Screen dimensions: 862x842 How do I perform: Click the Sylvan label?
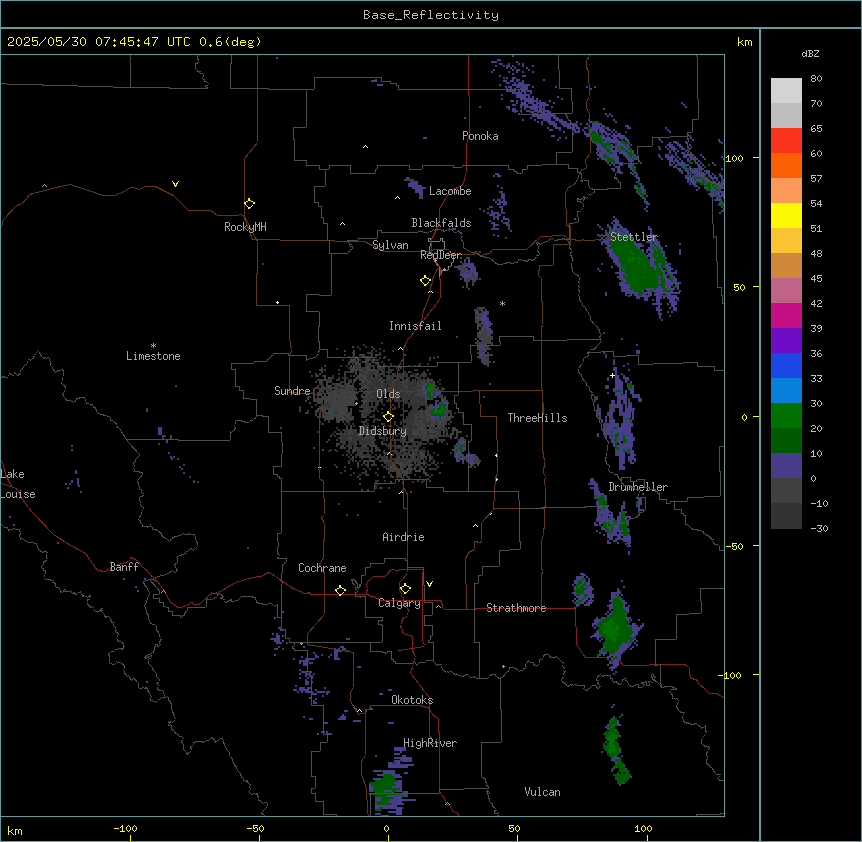pyautogui.click(x=390, y=245)
